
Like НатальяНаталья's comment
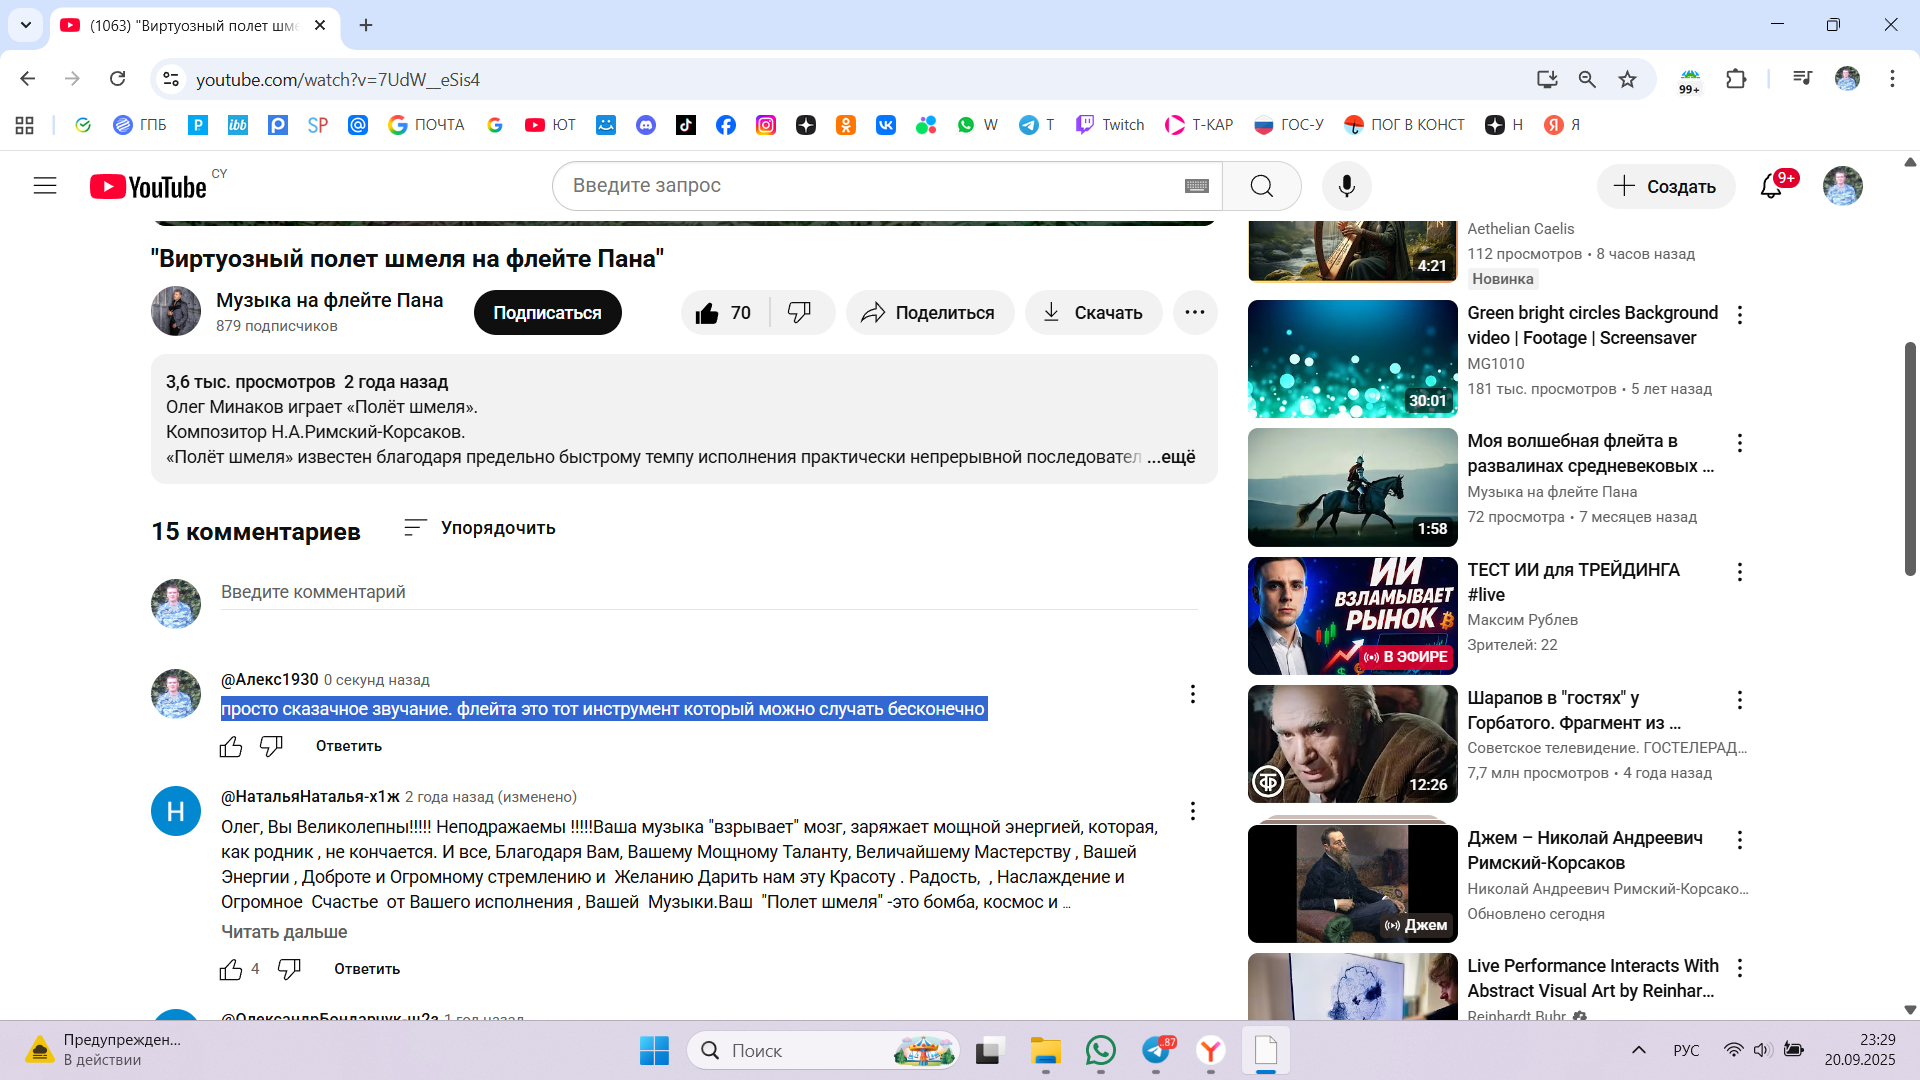click(x=231, y=969)
